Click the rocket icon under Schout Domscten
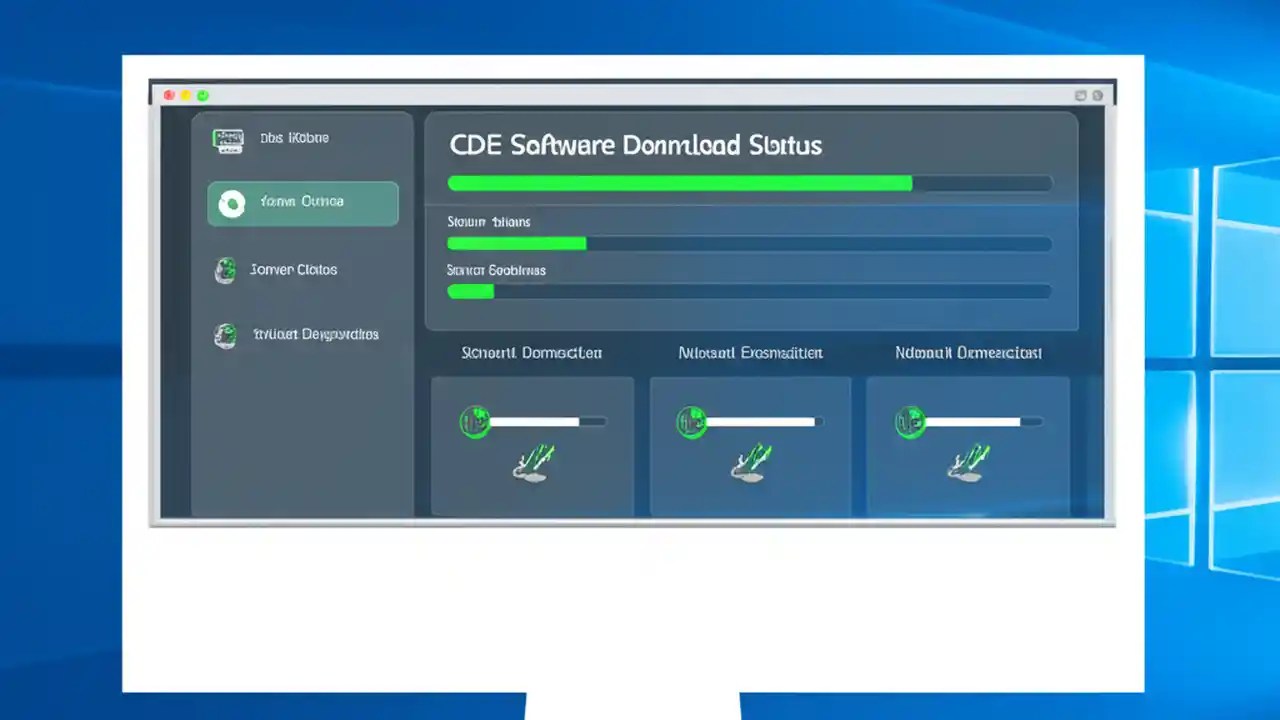The image size is (1280, 720). click(531, 462)
